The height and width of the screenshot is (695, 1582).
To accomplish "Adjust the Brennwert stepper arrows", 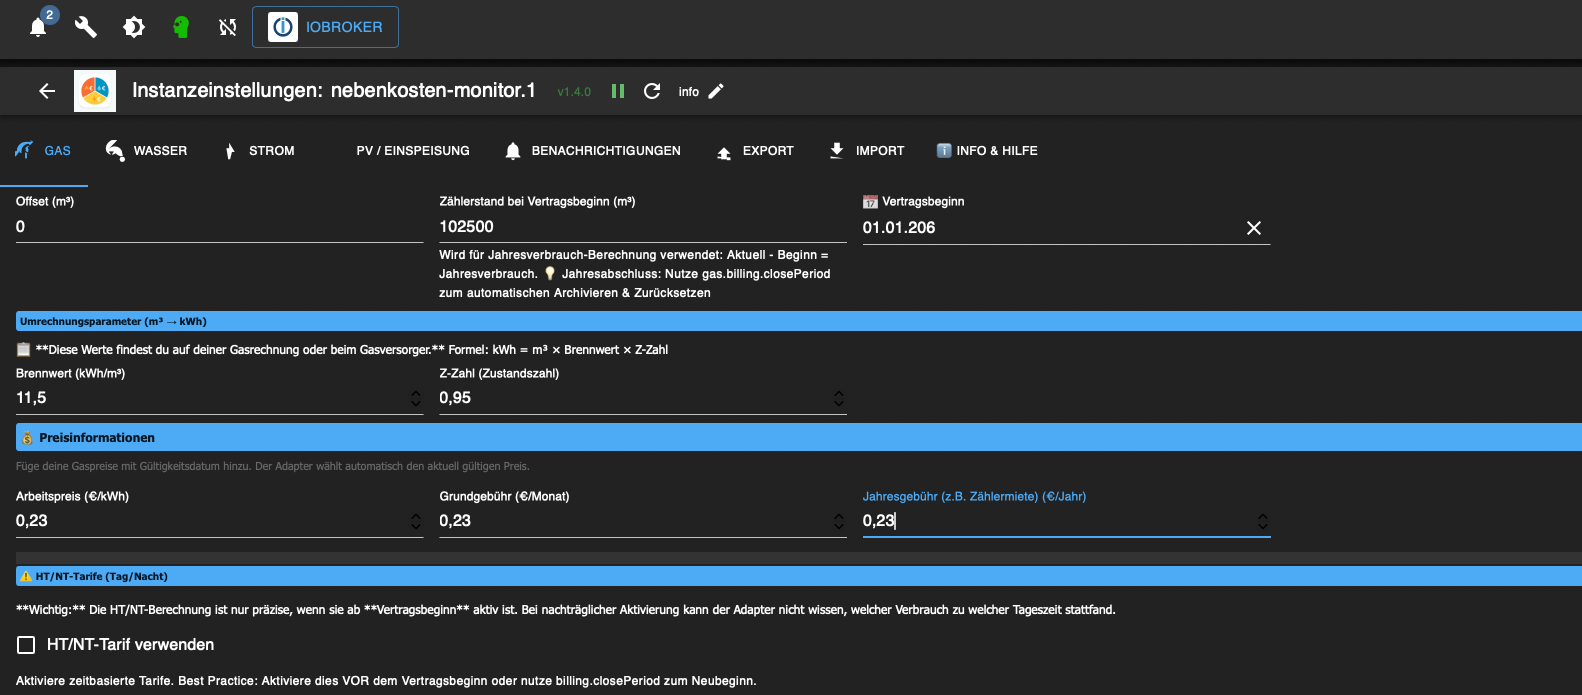I will tap(416, 398).
